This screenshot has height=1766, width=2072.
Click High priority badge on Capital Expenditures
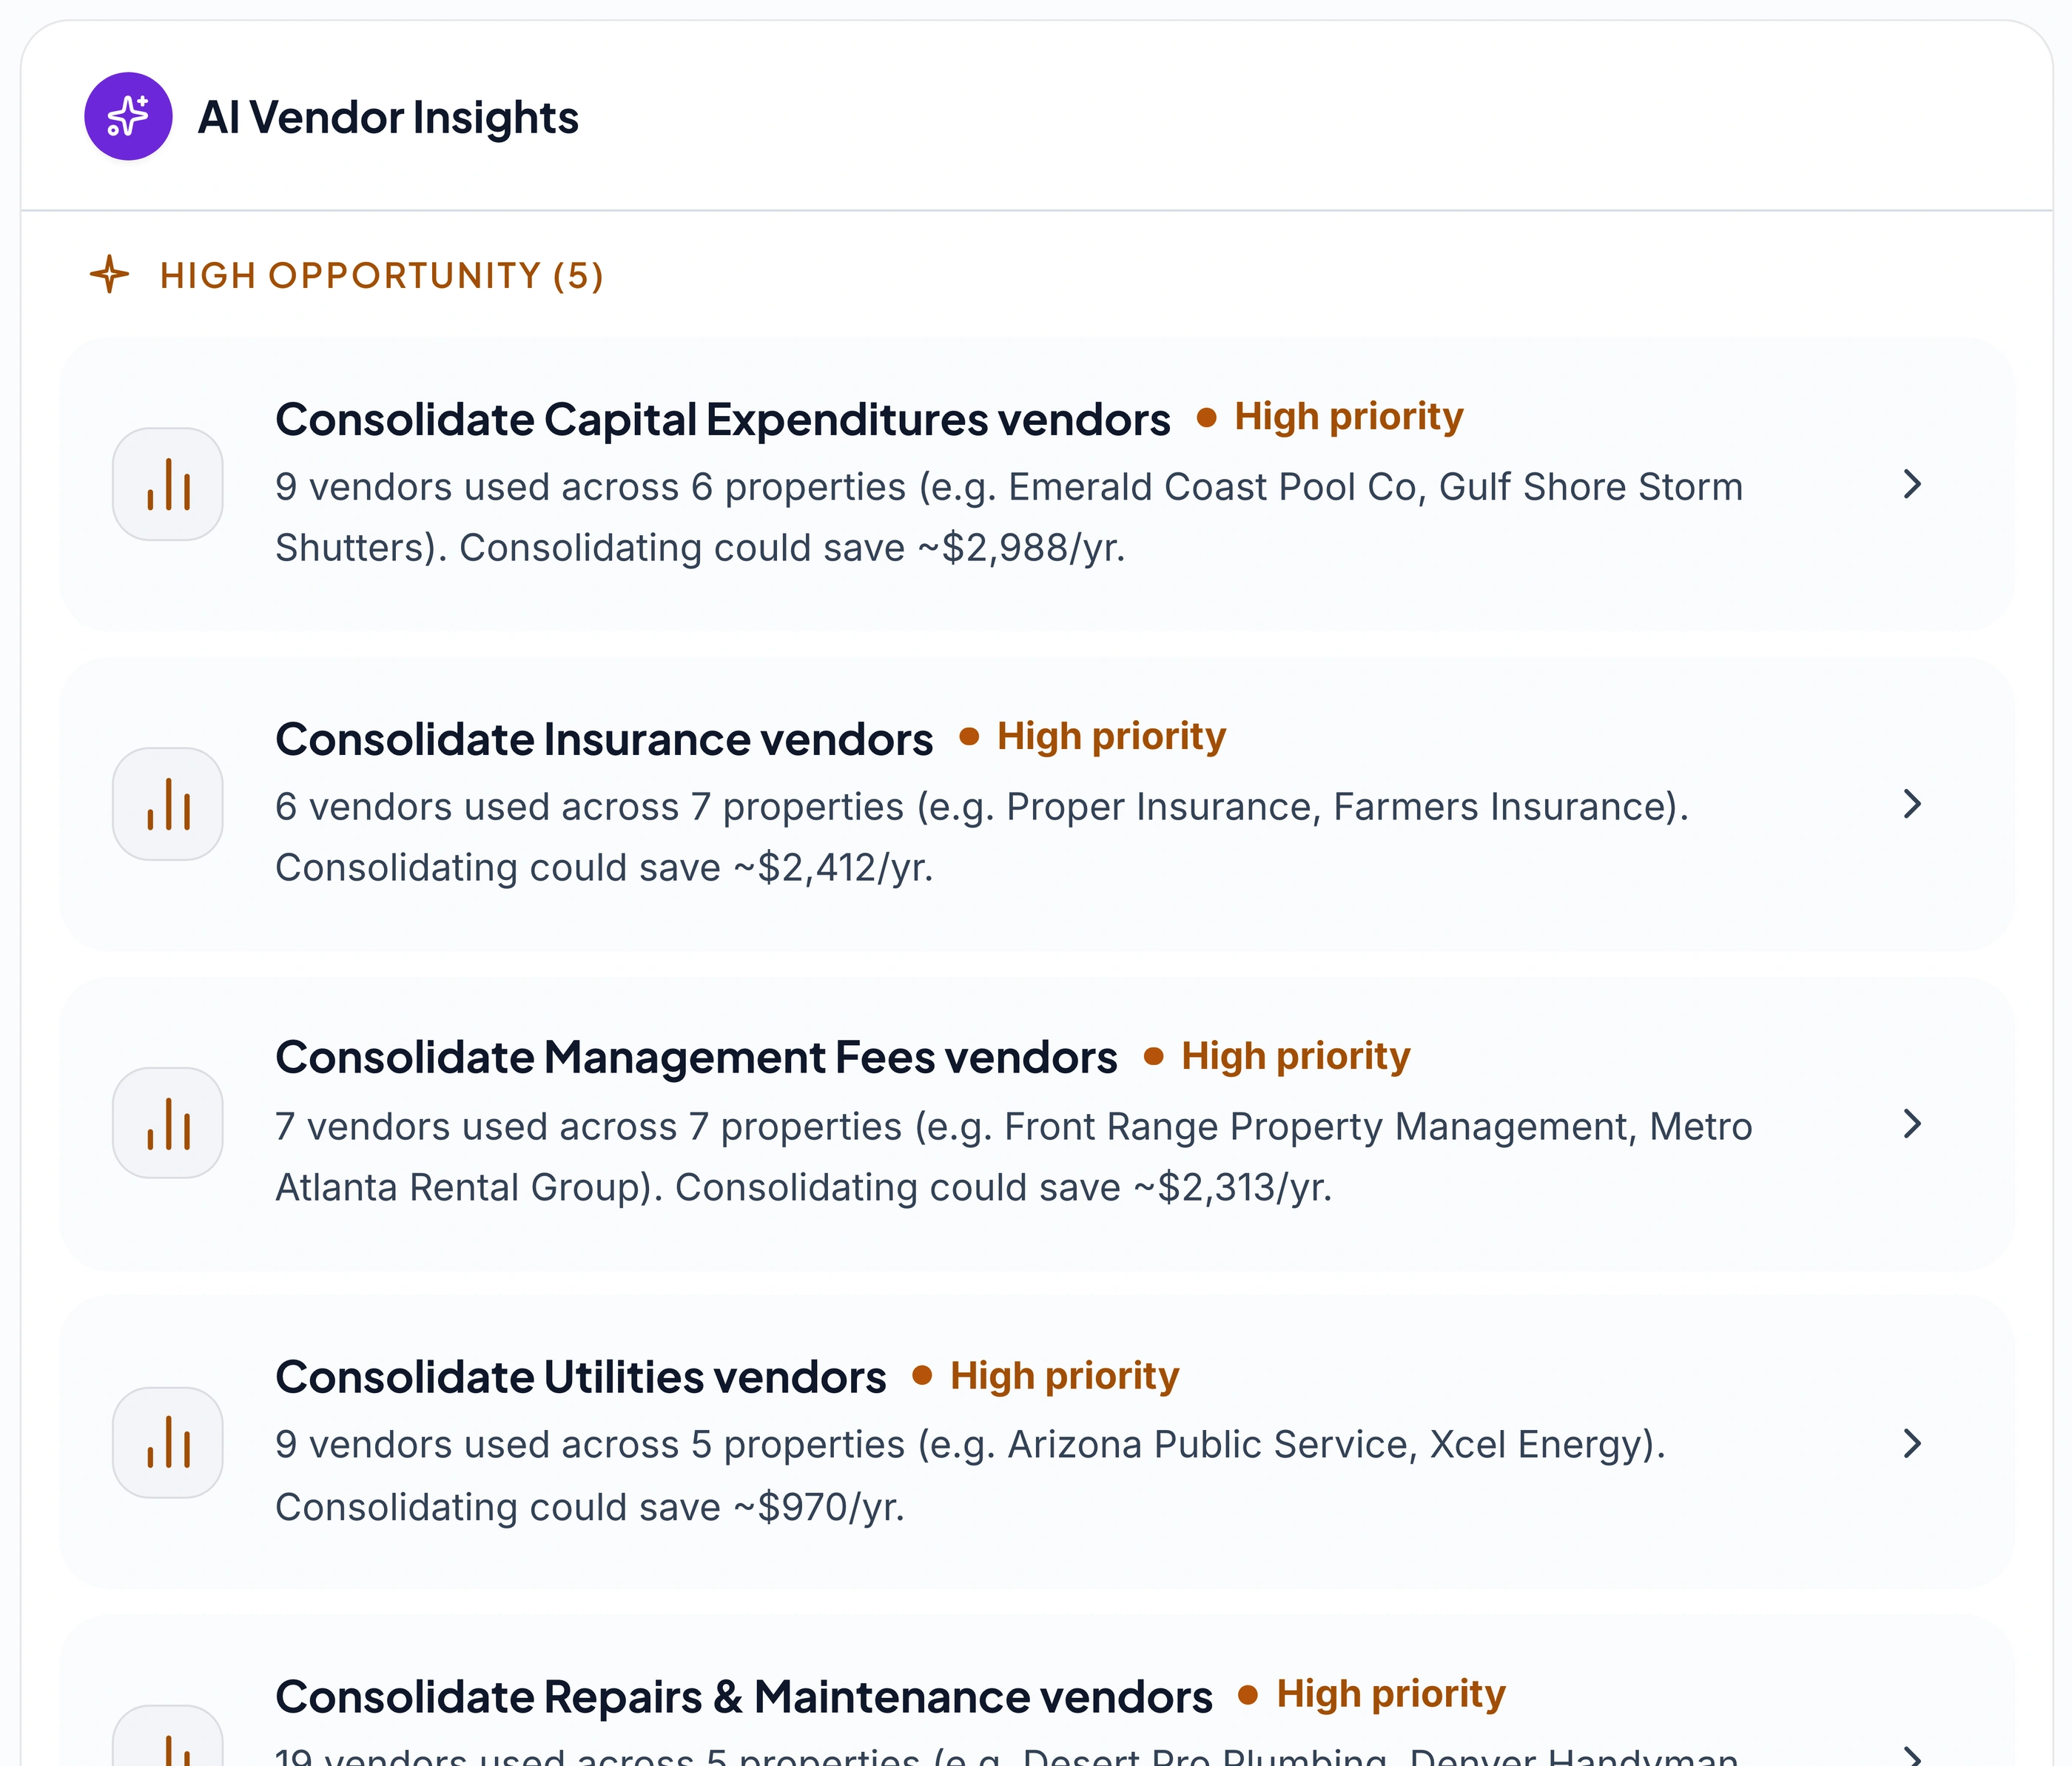pos(1330,416)
